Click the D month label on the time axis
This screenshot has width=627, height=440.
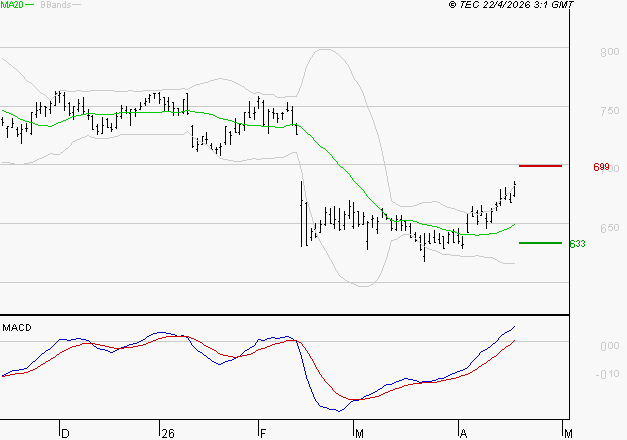click(x=66, y=433)
